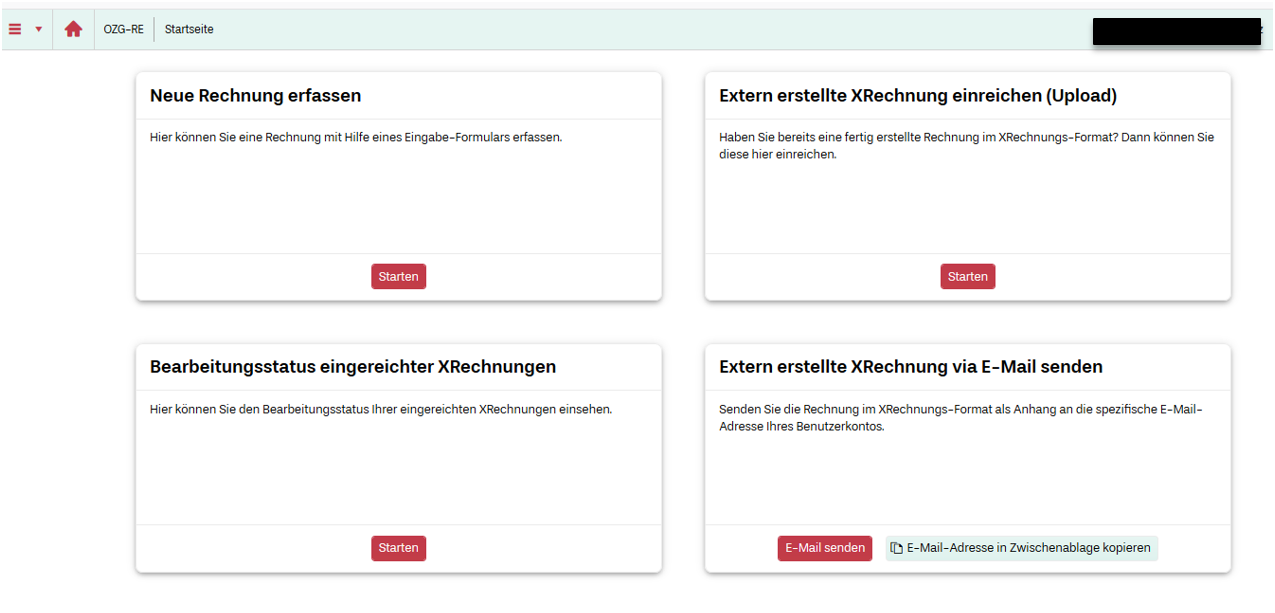Click the upload card's XRechnungs-Format description
The image size is (1275, 613).
965,145
